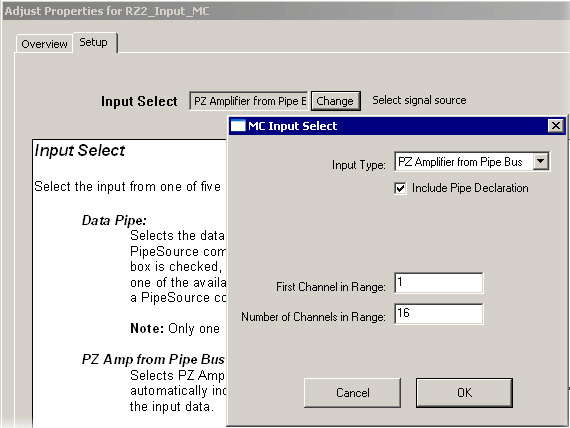Click the Input Select help heading

pos(80,151)
